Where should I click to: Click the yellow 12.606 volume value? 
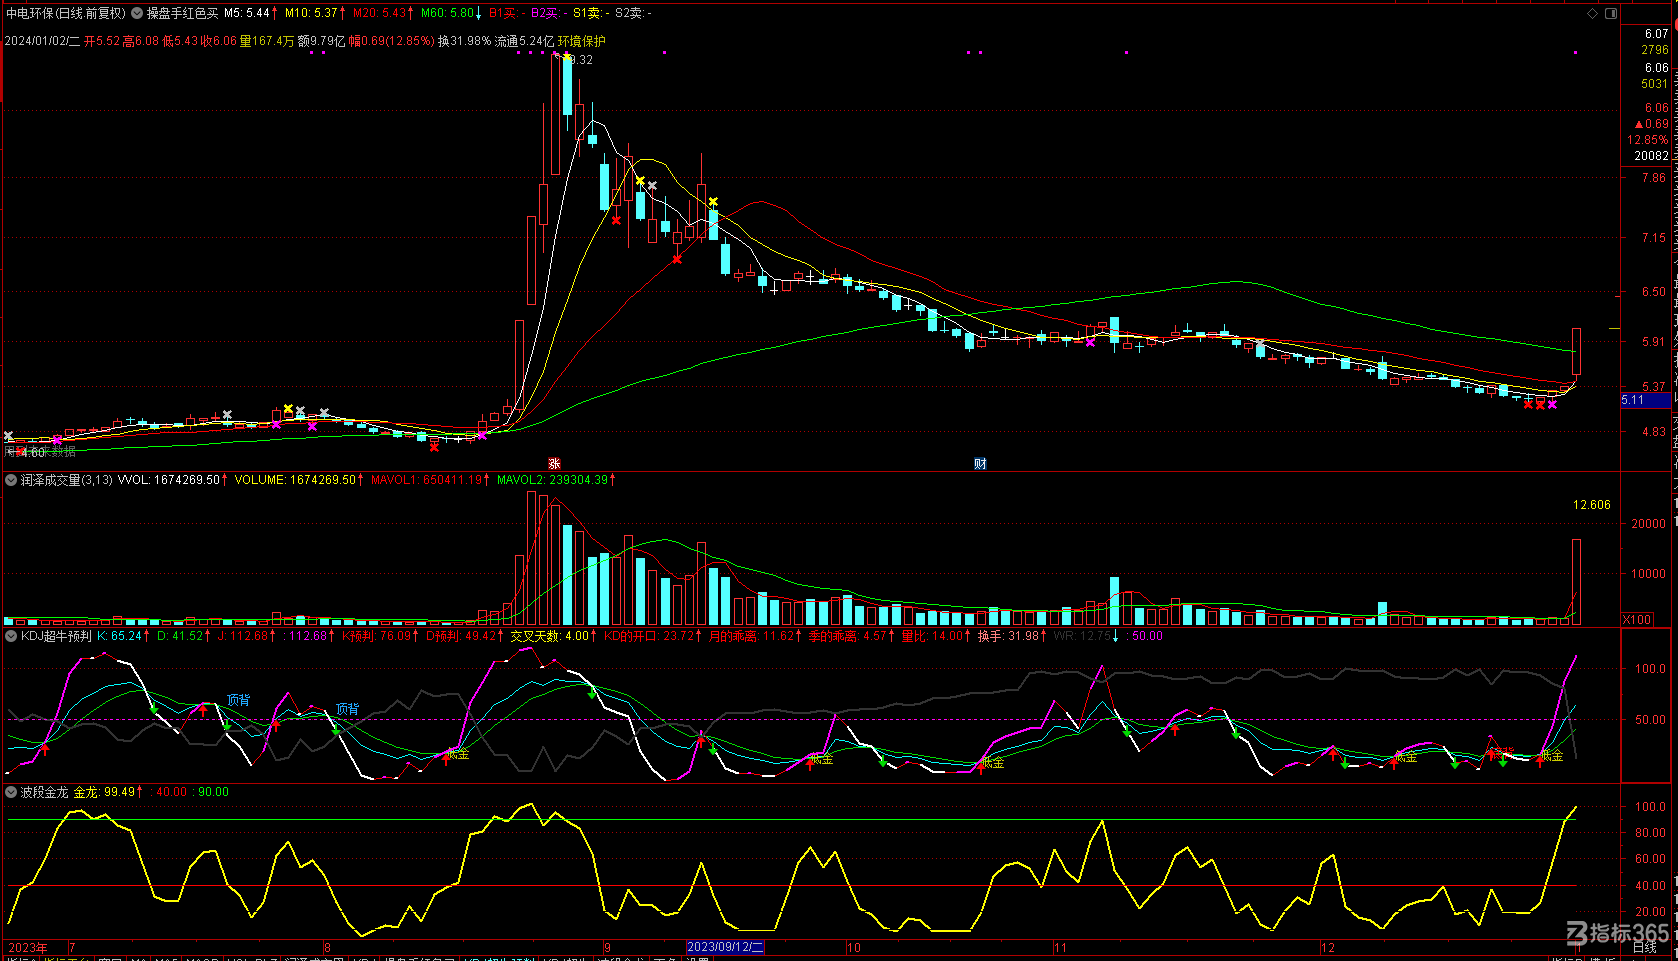pyautogui.click(x=1592, y=505)
